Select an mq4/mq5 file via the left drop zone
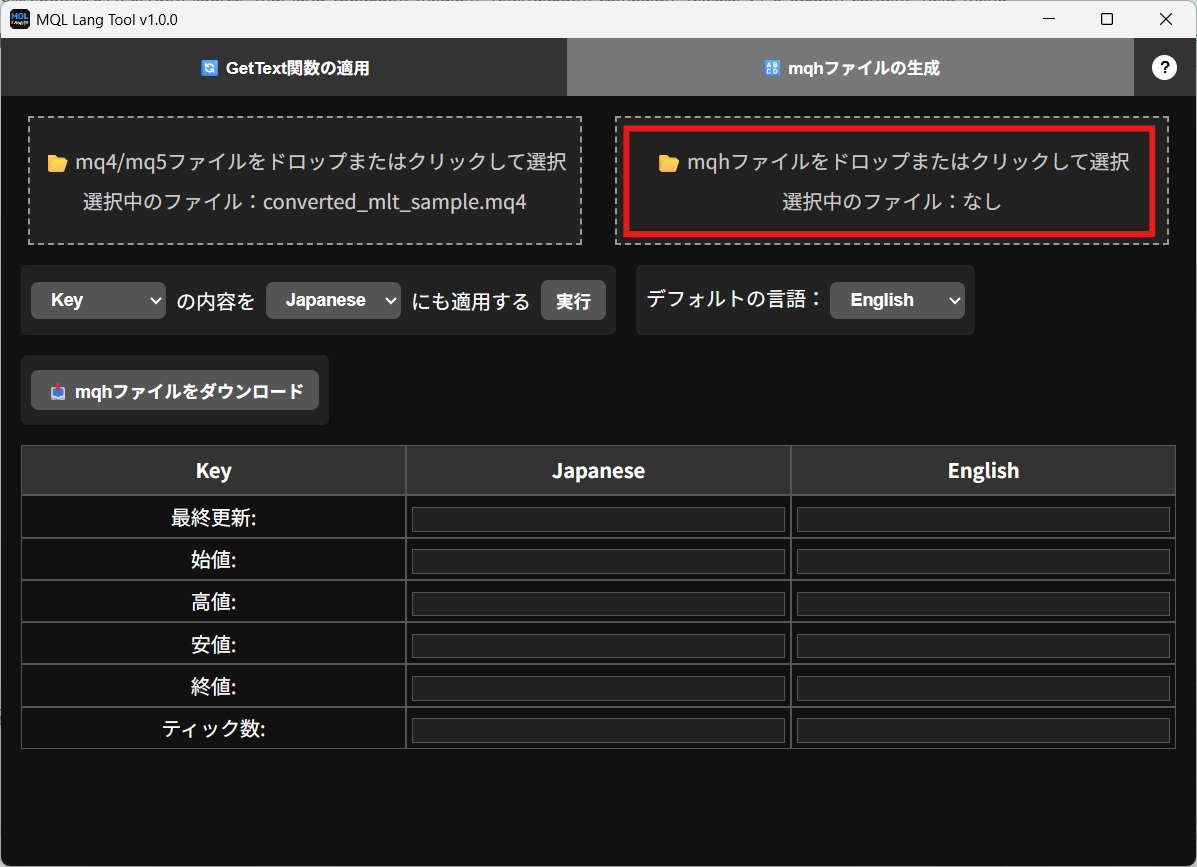Screen dimensions: 1197x867 coord(305,181)
